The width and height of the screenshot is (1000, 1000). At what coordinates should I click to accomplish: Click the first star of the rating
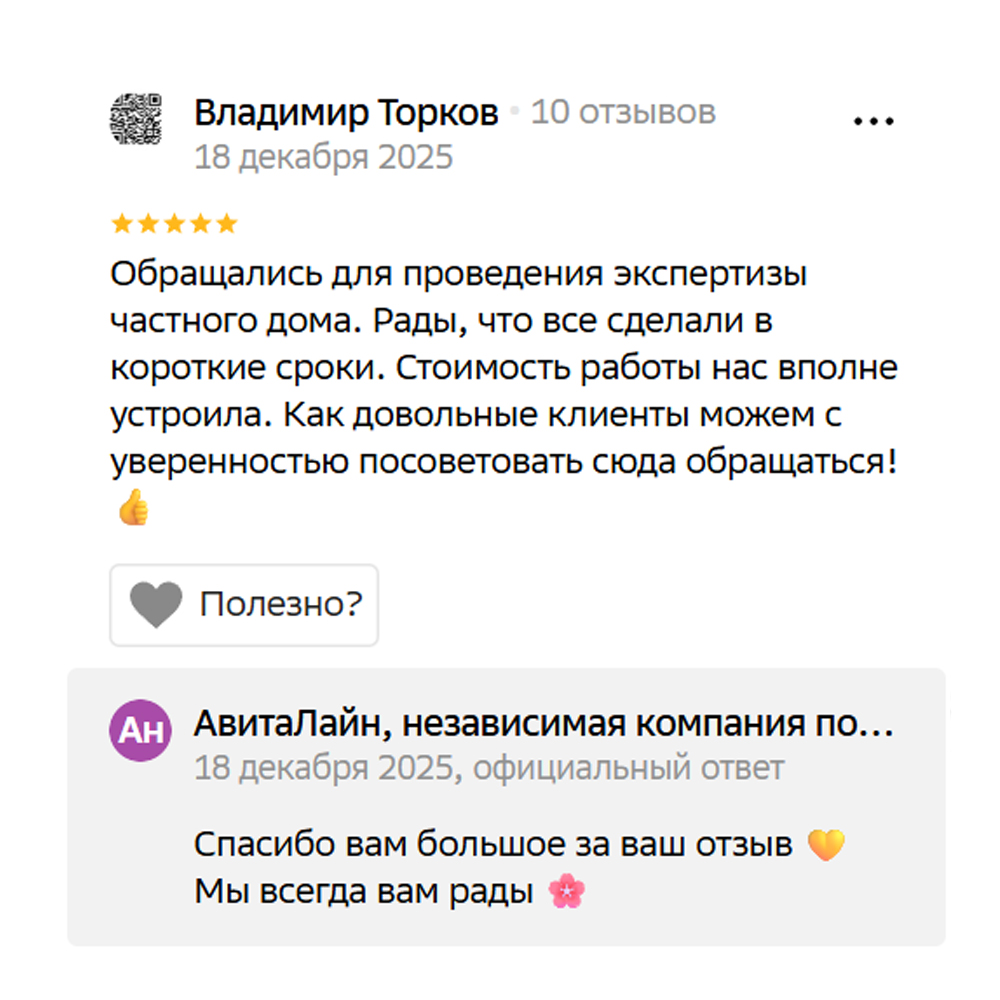[x=122, y=223]
